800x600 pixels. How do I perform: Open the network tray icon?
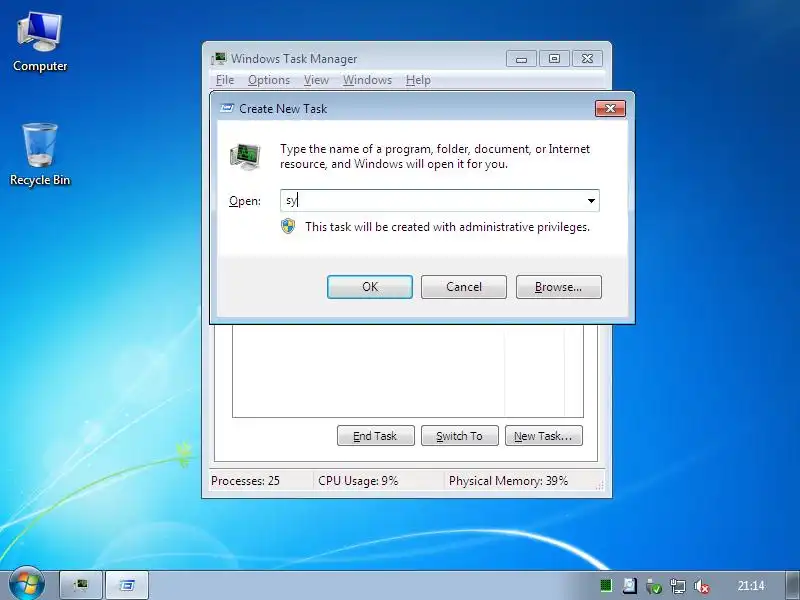click(678, 586)
